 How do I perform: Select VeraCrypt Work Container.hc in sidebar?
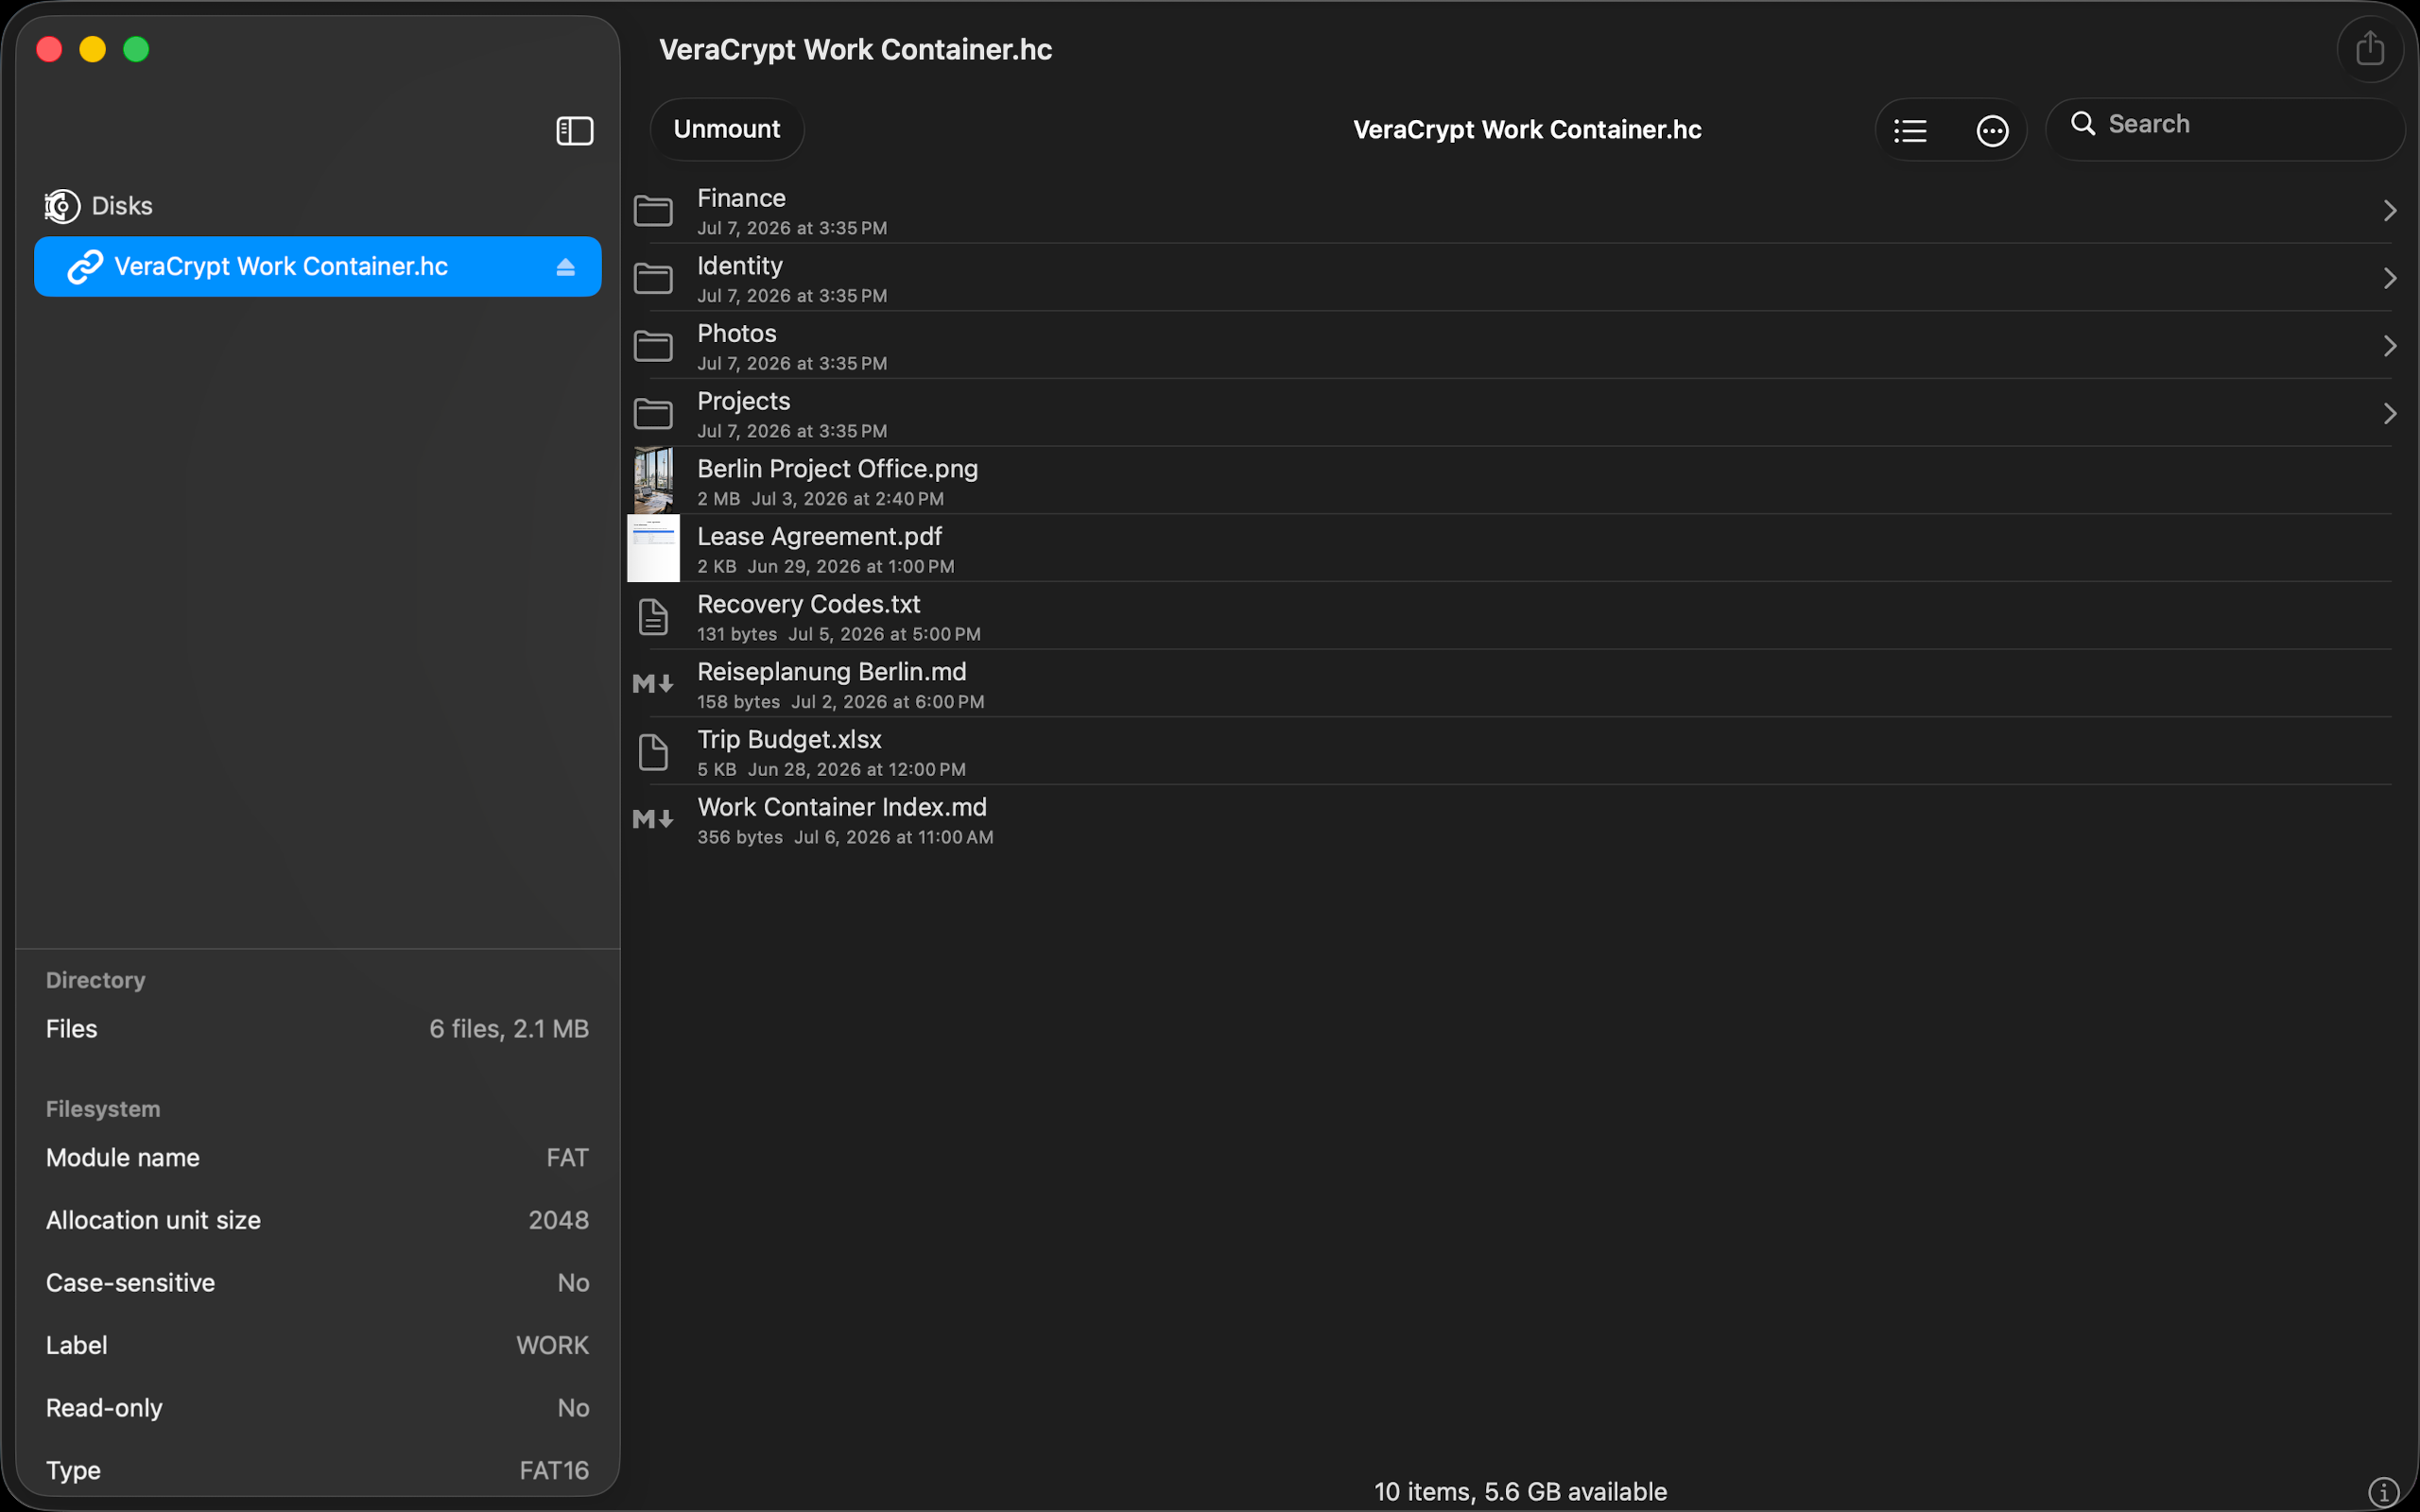coord(318,267)
